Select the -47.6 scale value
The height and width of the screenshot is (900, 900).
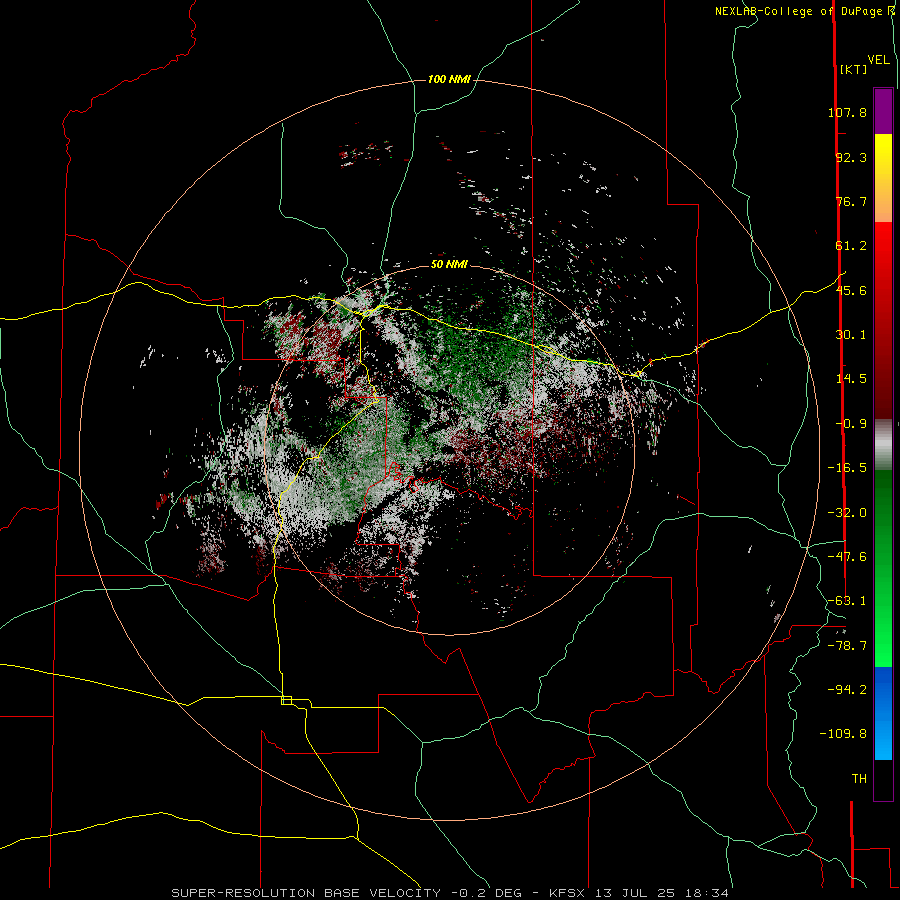(x=847, y=557)
